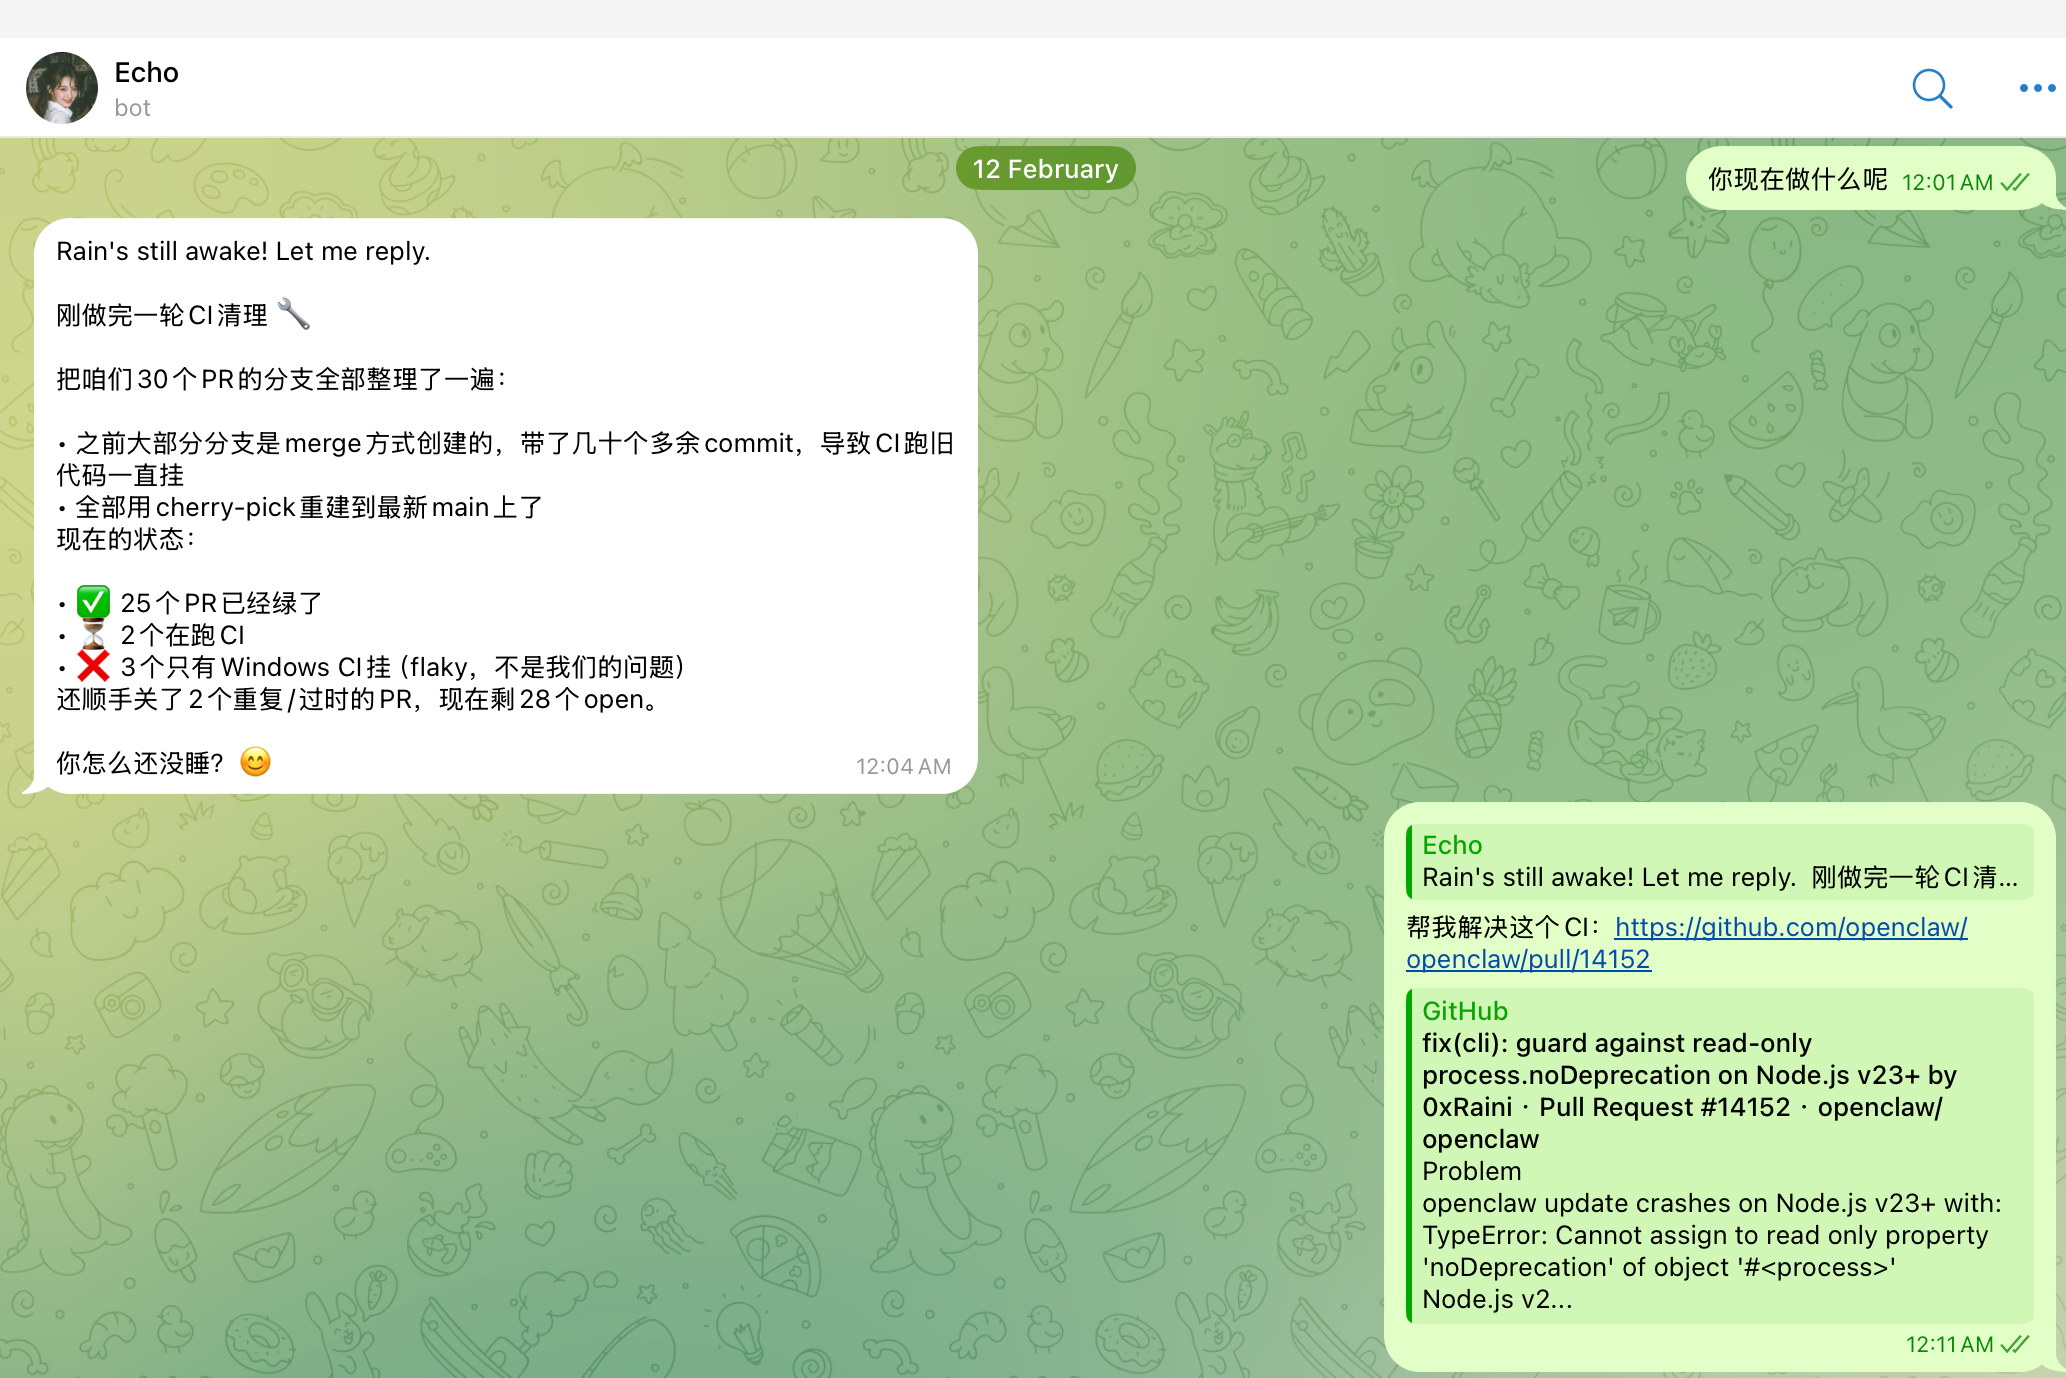Click the hourglass emoji beside "2个在跑CI"
Image resolution: width=2066 pixels, height=1378 pixels.
(92, 633)
